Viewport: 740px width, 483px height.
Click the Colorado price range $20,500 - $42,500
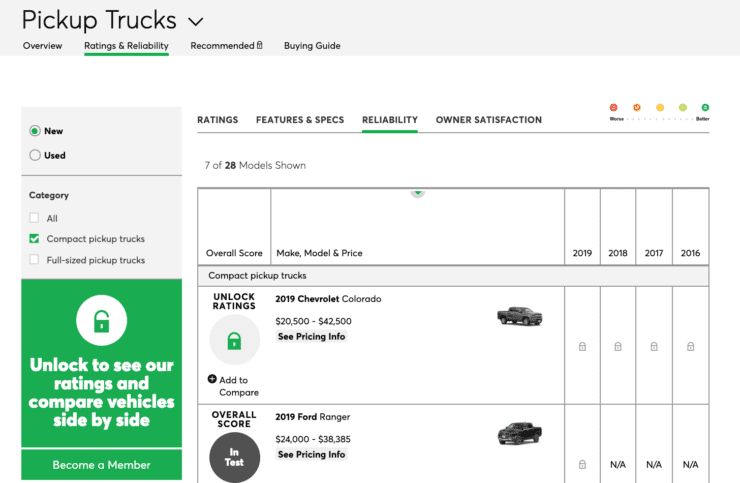pyautogui.click(x=313, y=321)
